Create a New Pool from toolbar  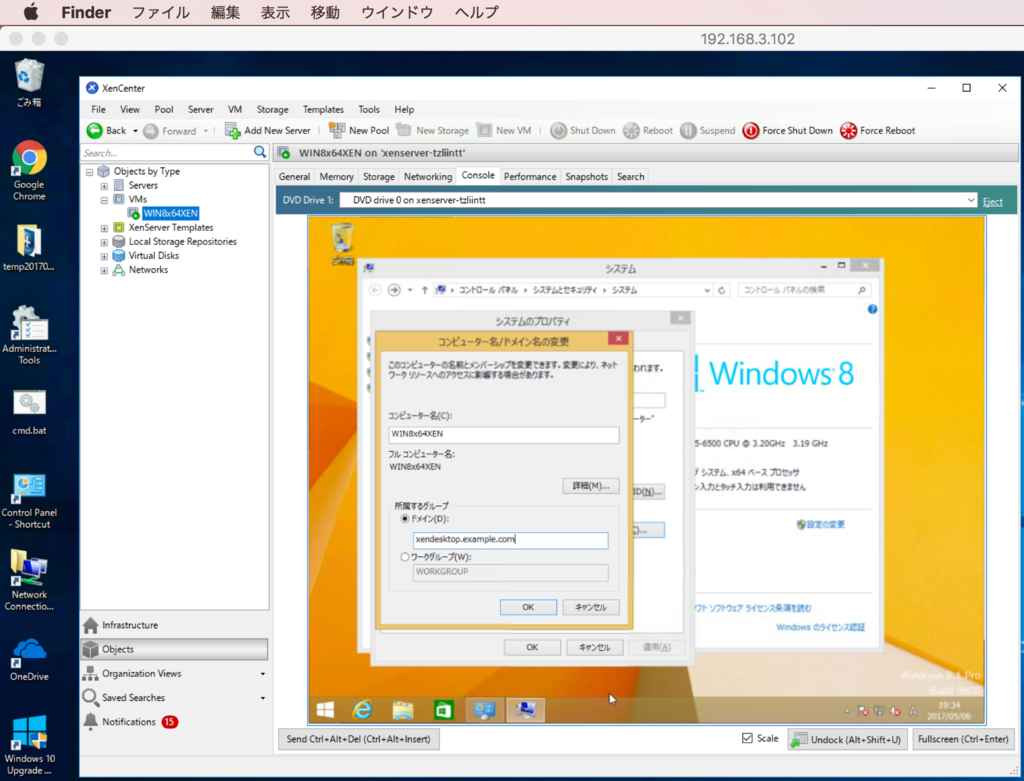point(359,131)
